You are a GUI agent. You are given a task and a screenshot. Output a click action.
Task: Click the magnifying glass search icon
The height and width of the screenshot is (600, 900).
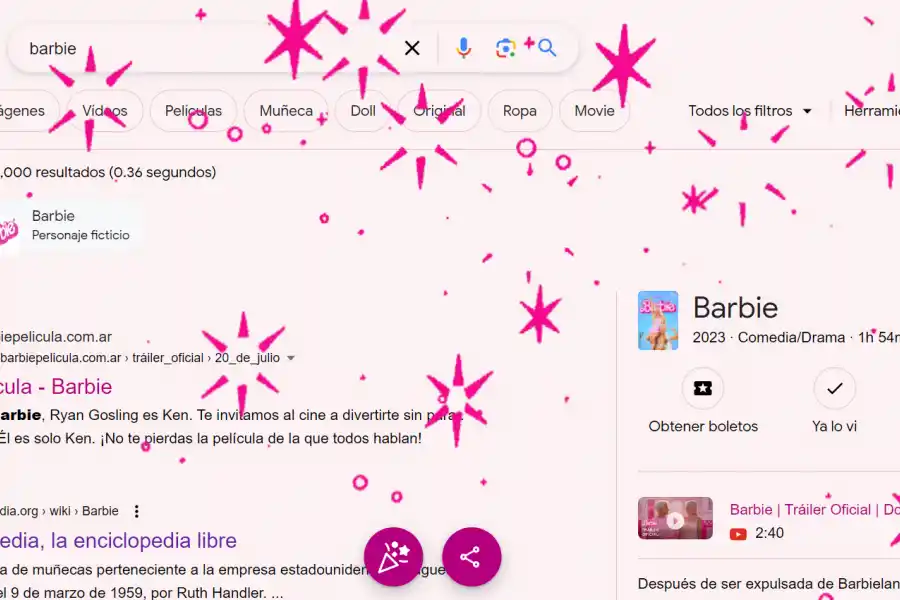[547, 48]
